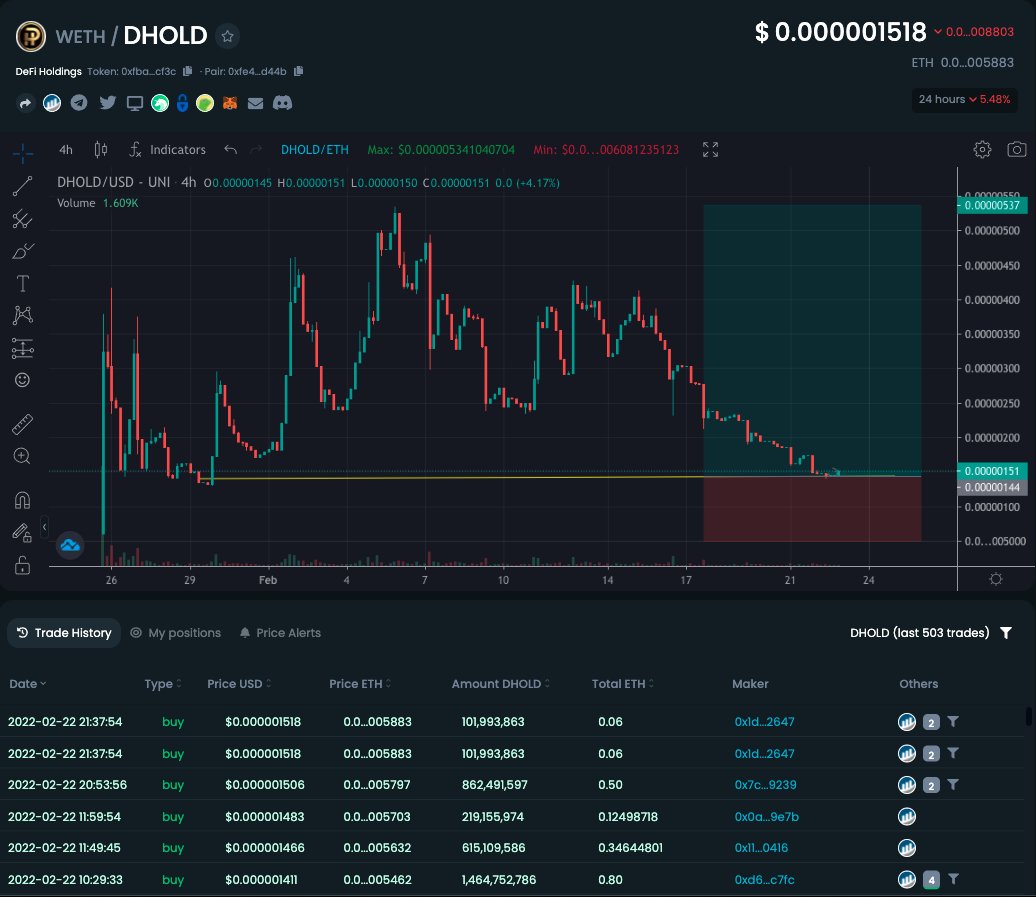Open maker 0x0a...9e7b address link

766,816
